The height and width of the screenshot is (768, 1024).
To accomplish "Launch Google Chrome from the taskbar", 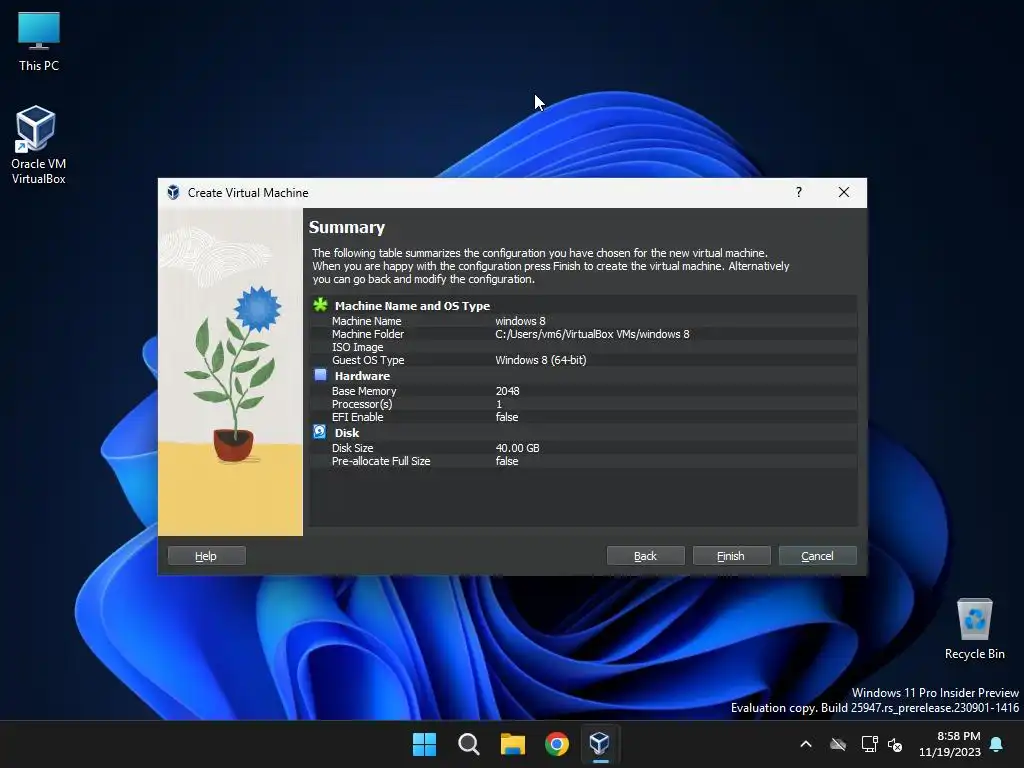I will [x=557, y=744].
